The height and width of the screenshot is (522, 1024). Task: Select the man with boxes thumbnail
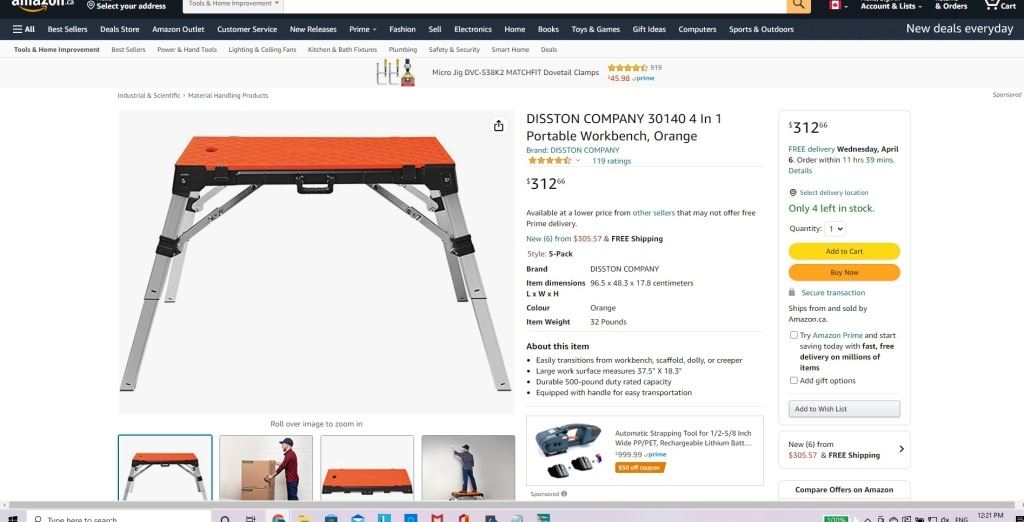pos(266,468)
